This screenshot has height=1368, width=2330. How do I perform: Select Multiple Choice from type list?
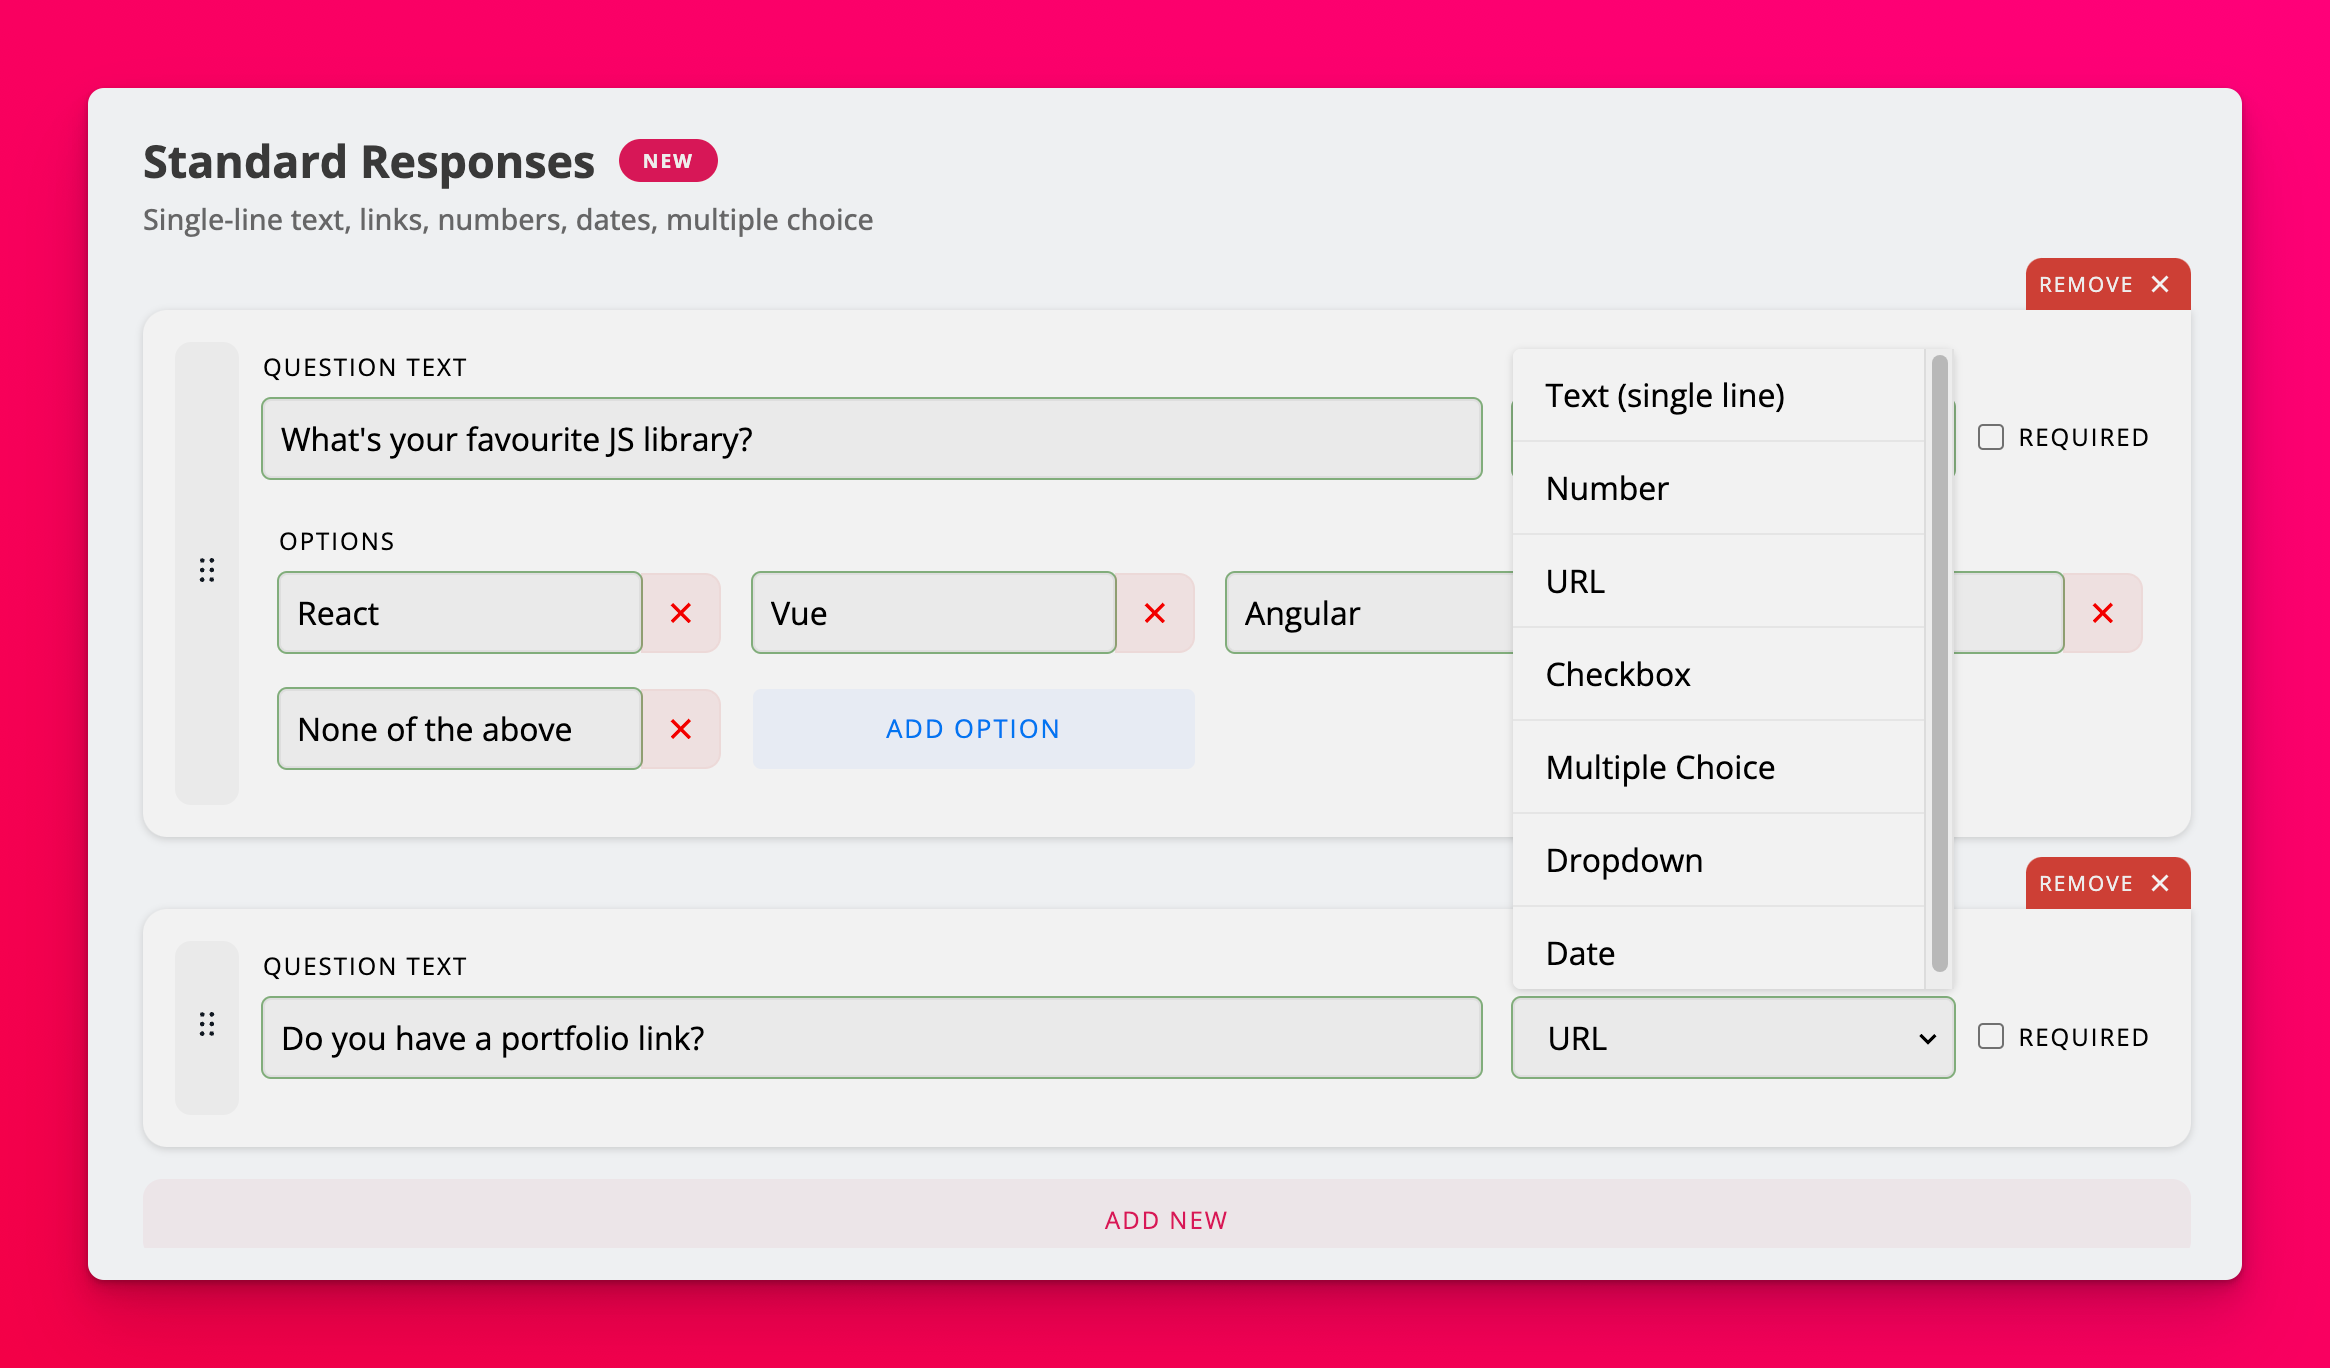(x=1660, y=767)
